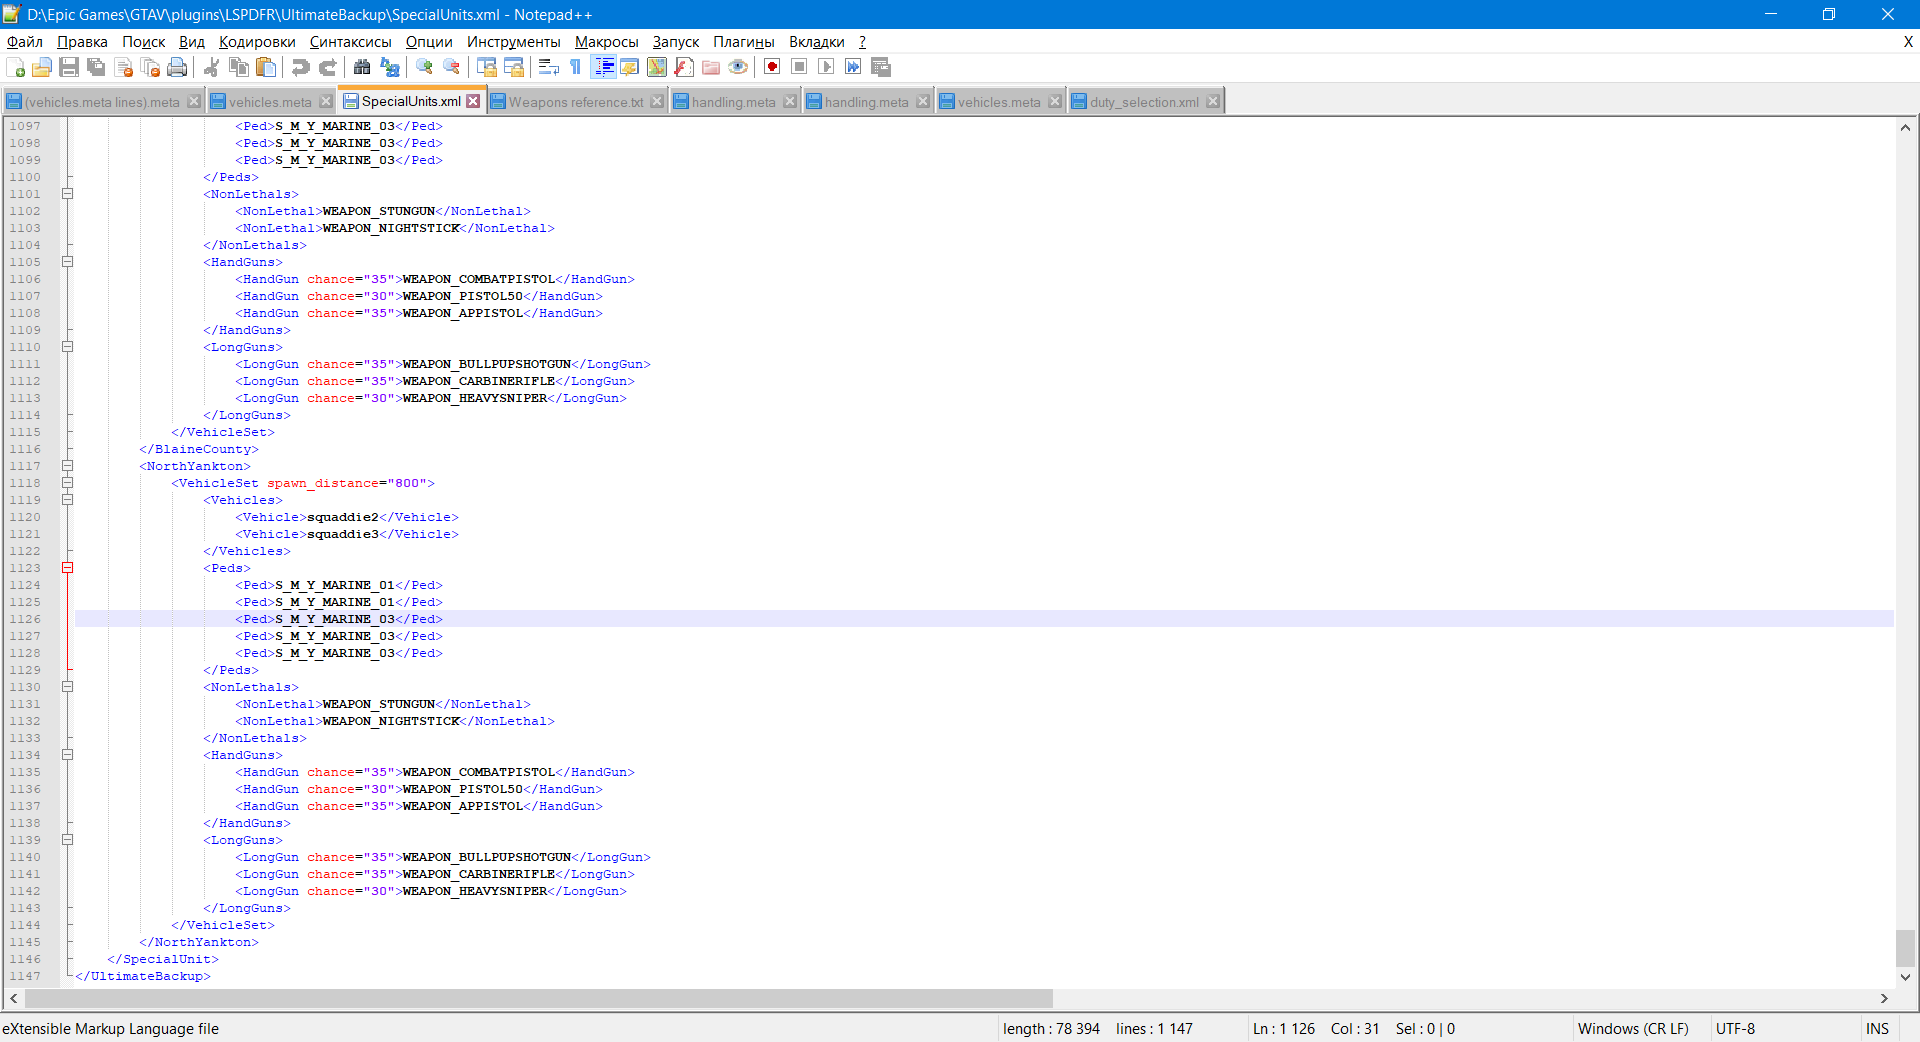
Task: Click the New file toolbar icon
Action: coord(16,67)
